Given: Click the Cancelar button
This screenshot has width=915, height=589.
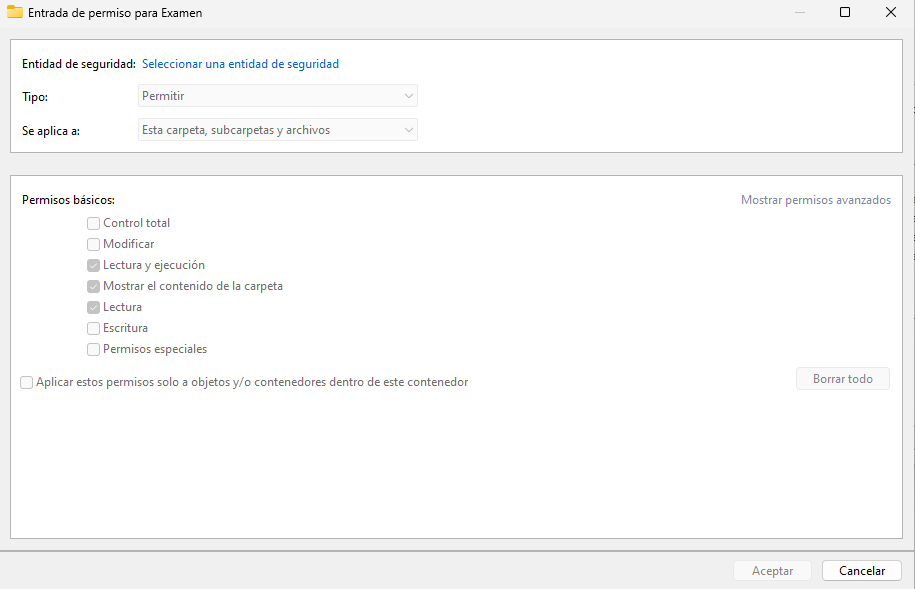Looking at the screenshot, I should pyautogui.click(x=861, y=571).
